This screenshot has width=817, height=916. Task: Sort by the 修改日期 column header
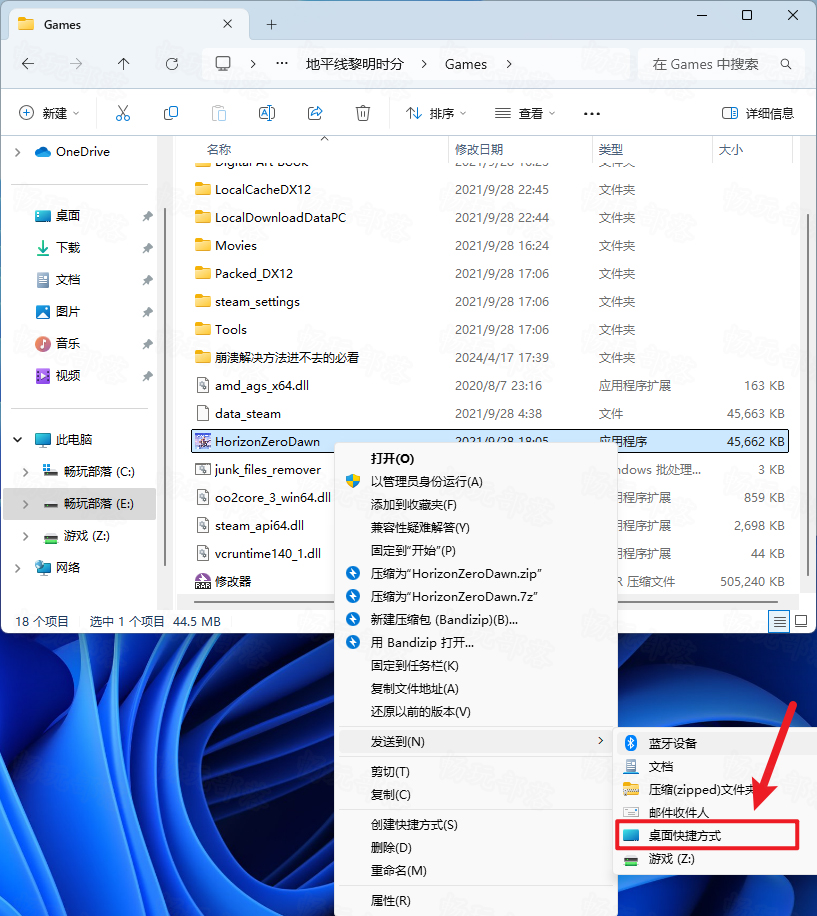click(479, 150)
